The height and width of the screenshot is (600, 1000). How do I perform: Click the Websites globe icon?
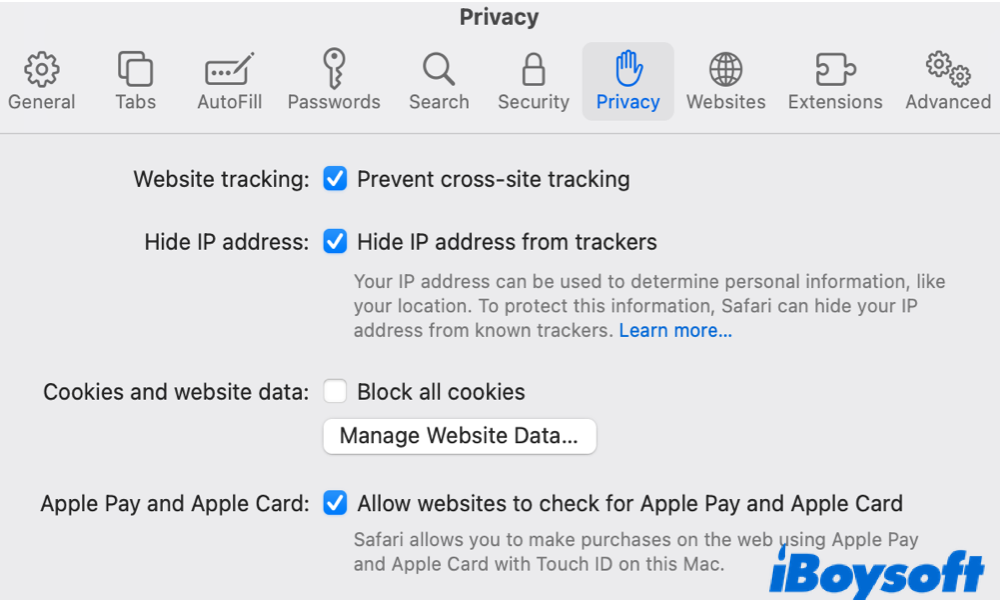click(725, 69)
